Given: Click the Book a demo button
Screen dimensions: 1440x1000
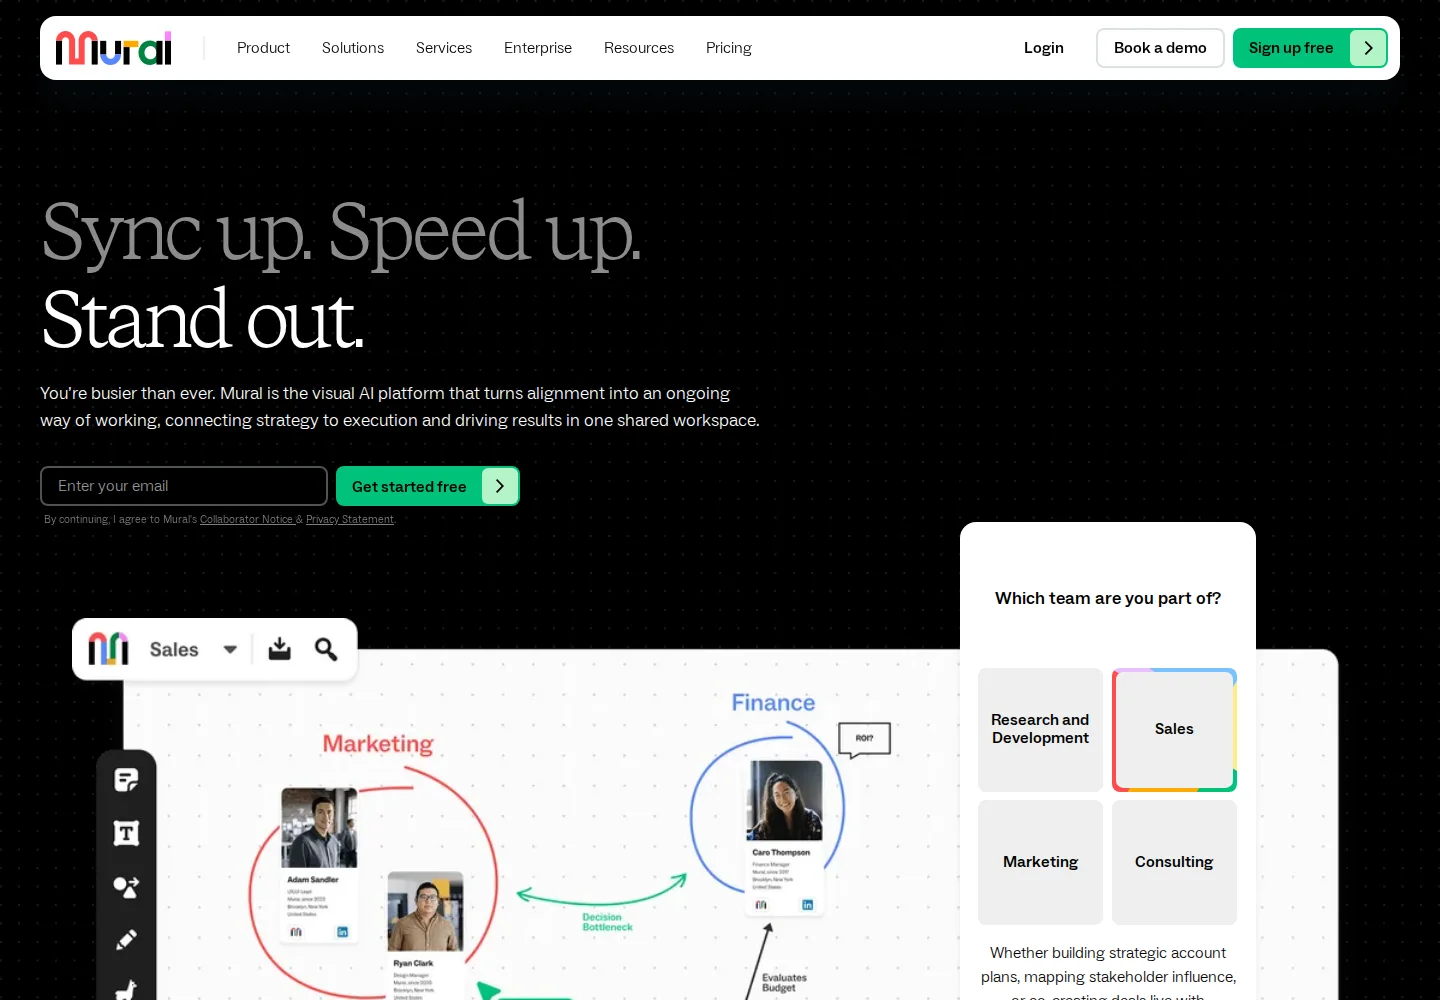Looking at the screenshot, I should [1160, 48].
